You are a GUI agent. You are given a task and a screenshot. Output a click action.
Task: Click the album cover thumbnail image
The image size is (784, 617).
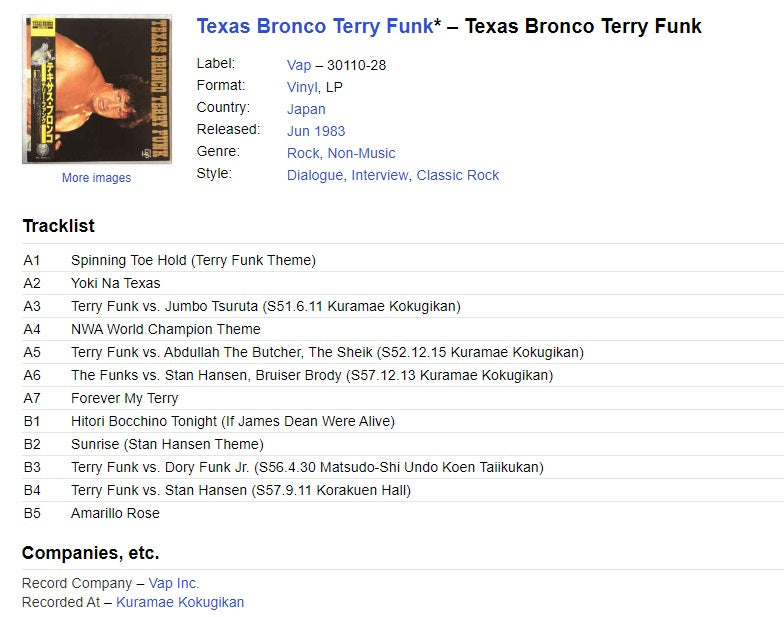(x=96, y=90)
